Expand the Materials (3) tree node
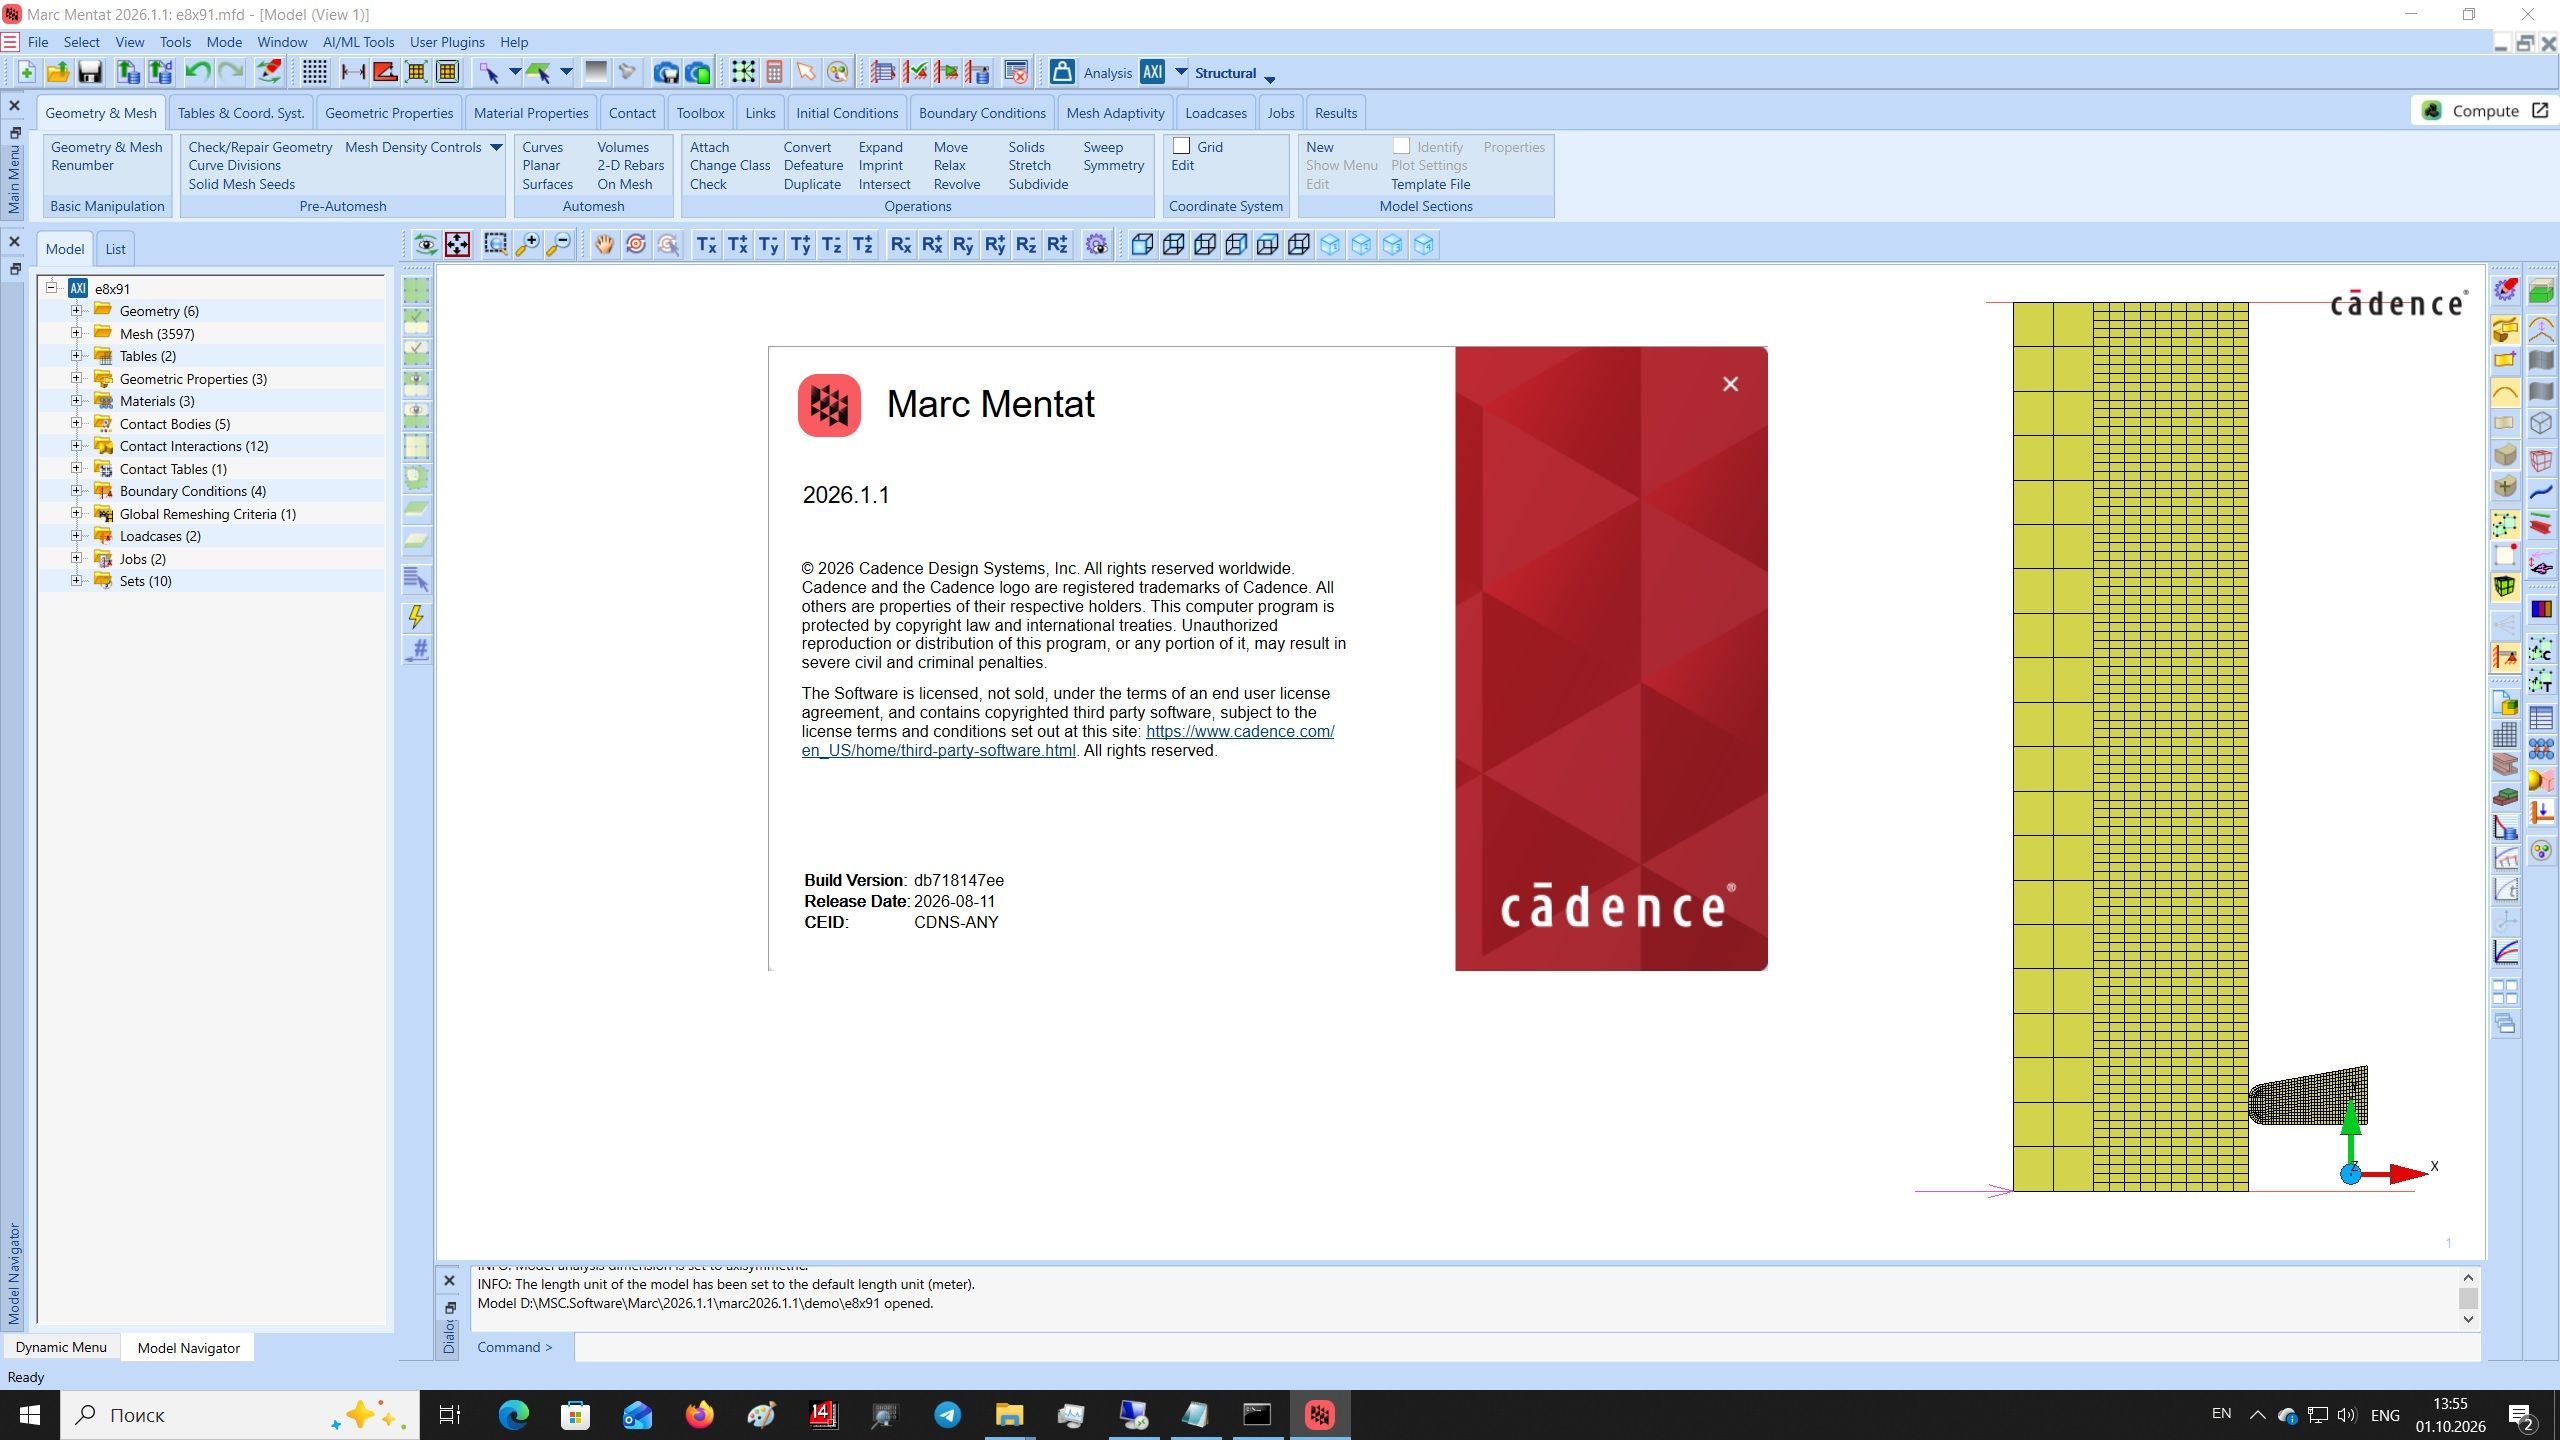 76,401
